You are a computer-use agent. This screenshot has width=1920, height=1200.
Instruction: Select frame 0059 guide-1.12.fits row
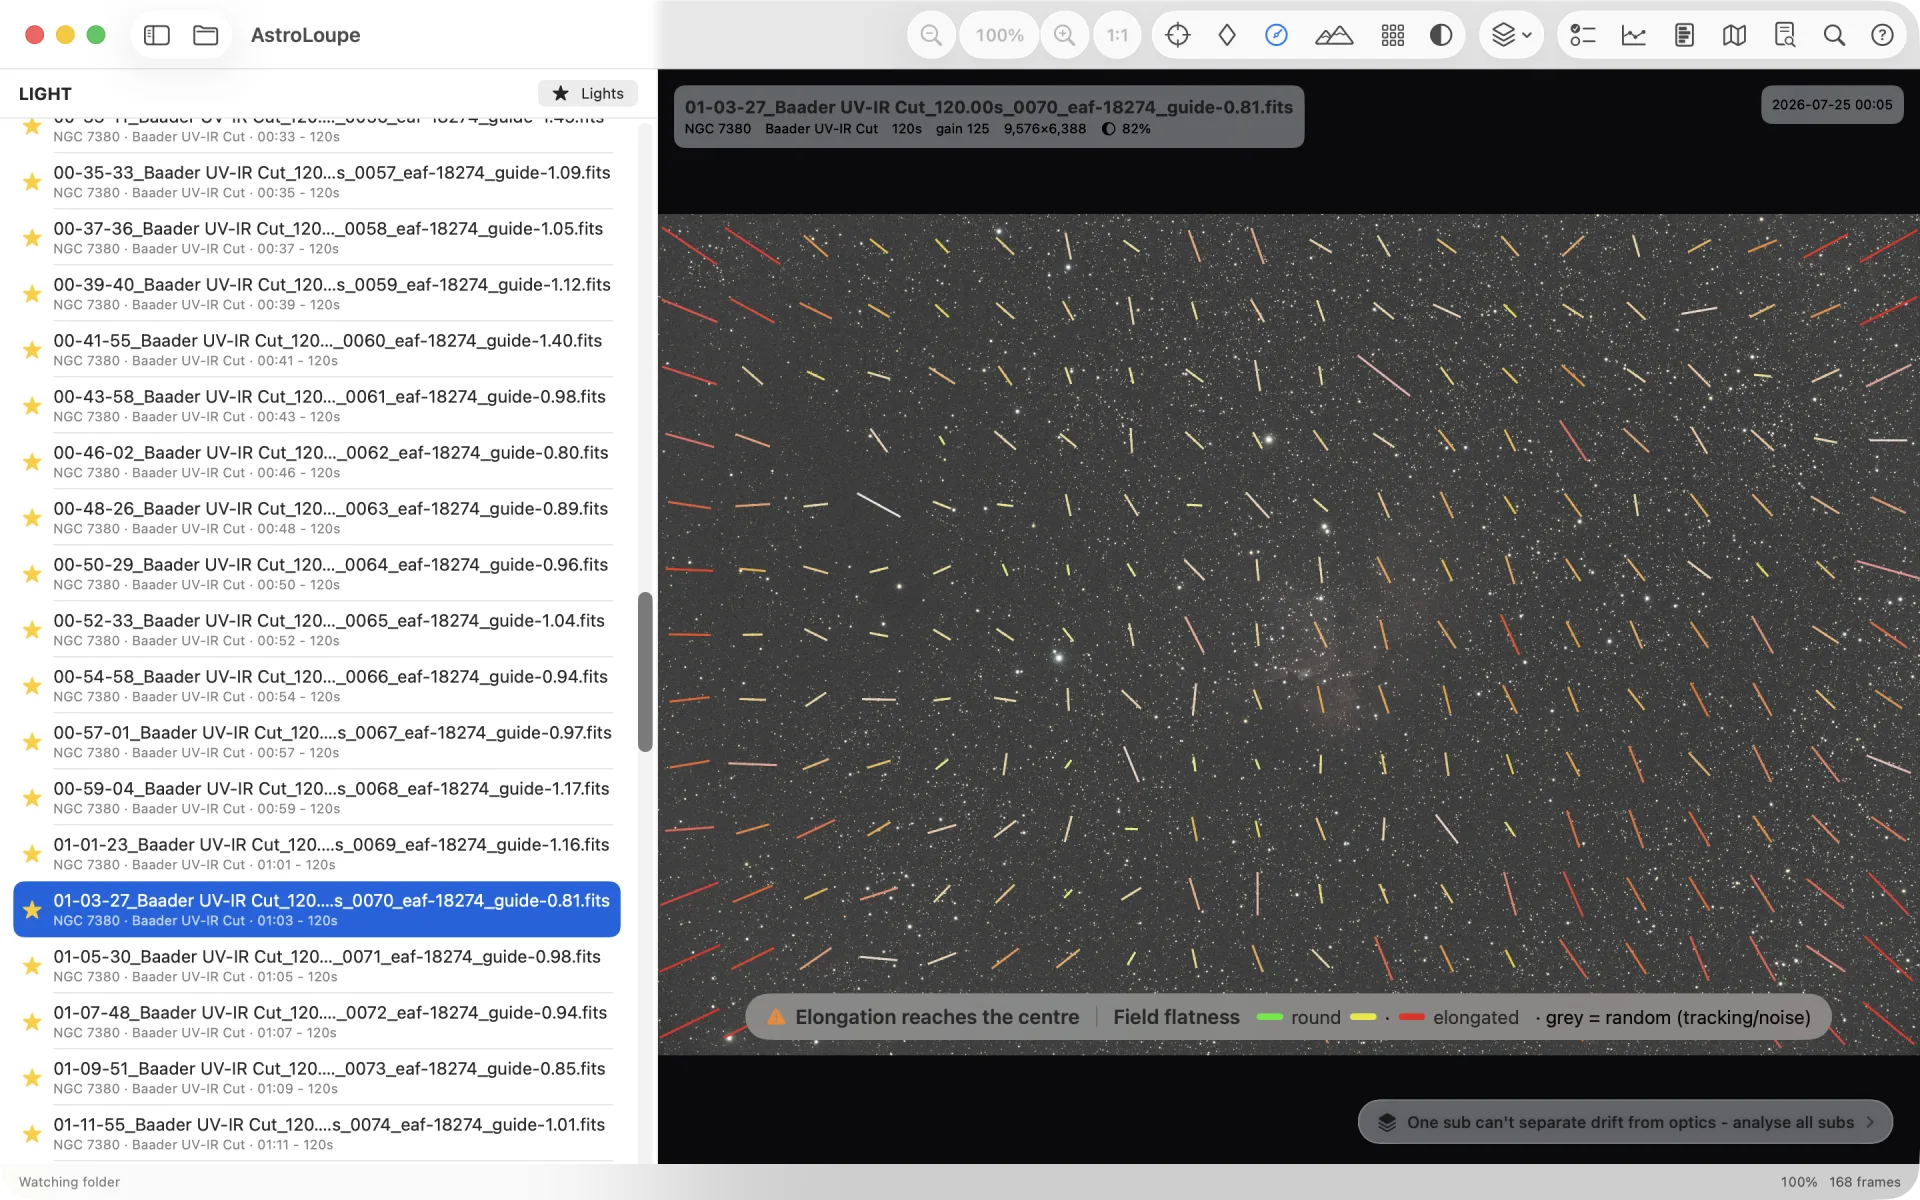coord(317,293)
